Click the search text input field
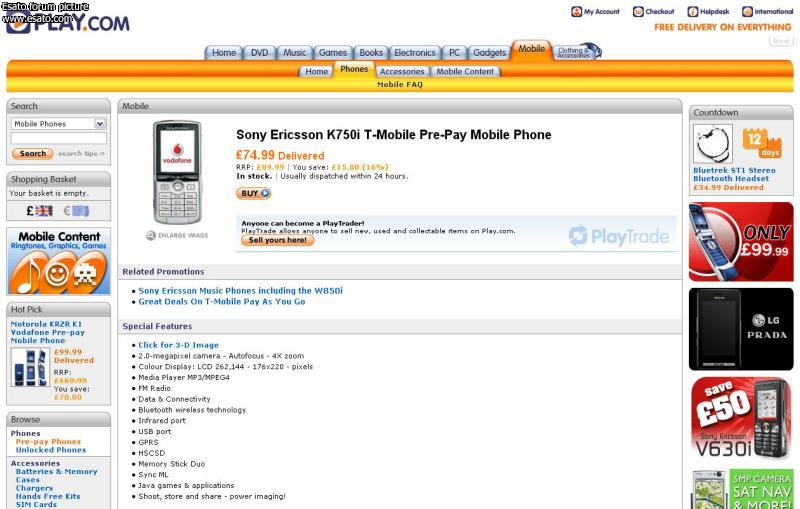Screen dimensions: 800x509 pyautogui.click(x=58, y=139)
